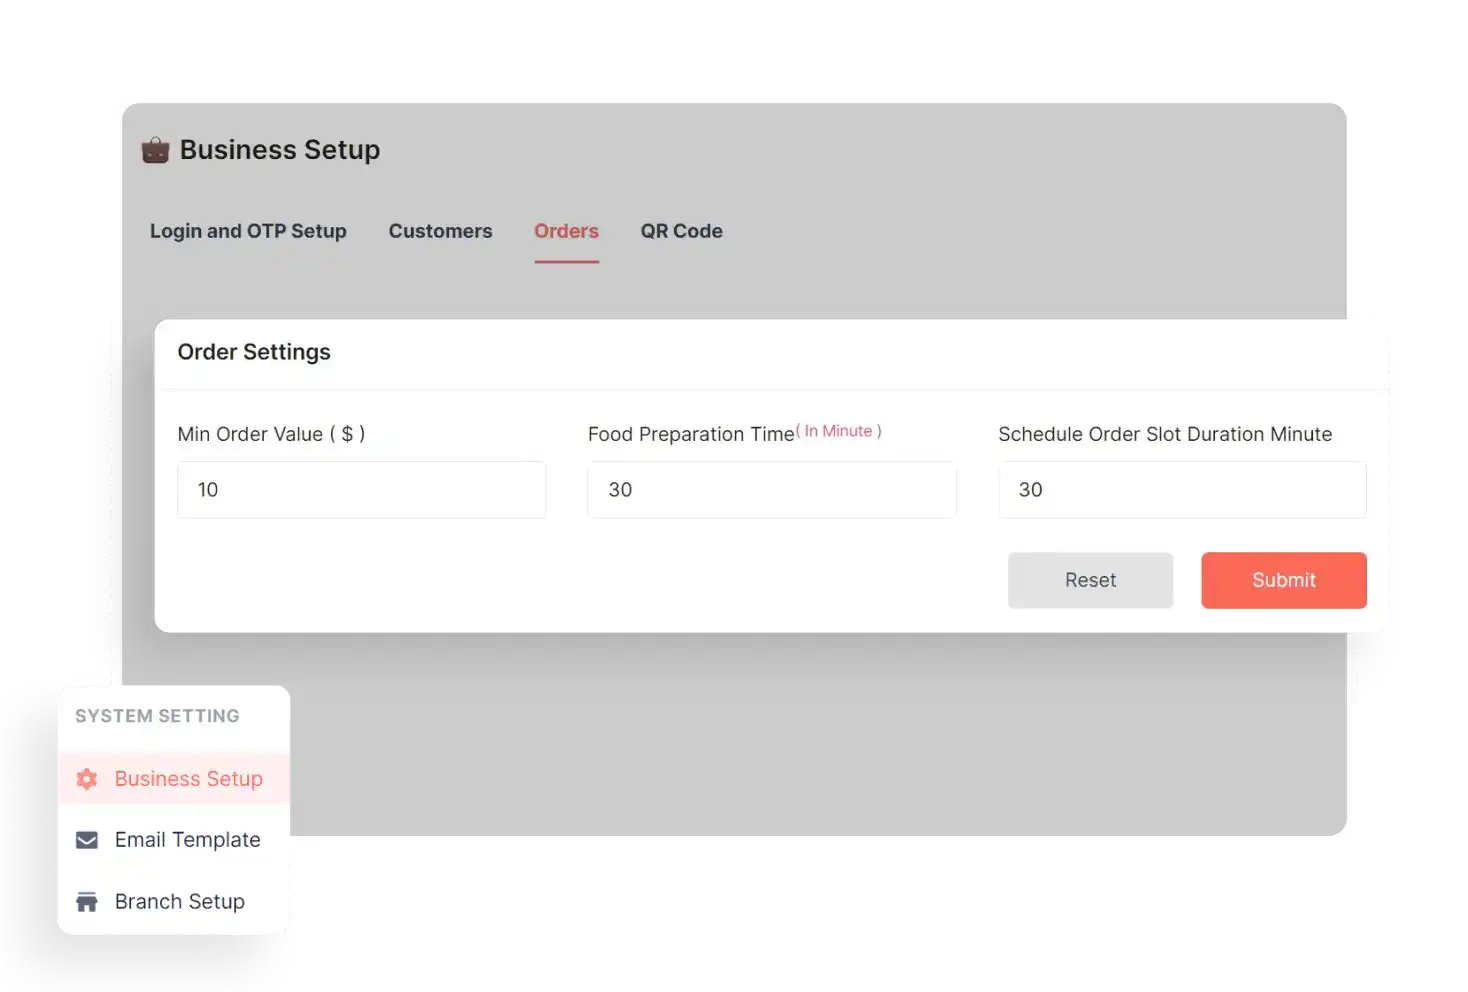Click the Reset button
Screen dimensions: 1468x992
click(x=1090, y=580)
